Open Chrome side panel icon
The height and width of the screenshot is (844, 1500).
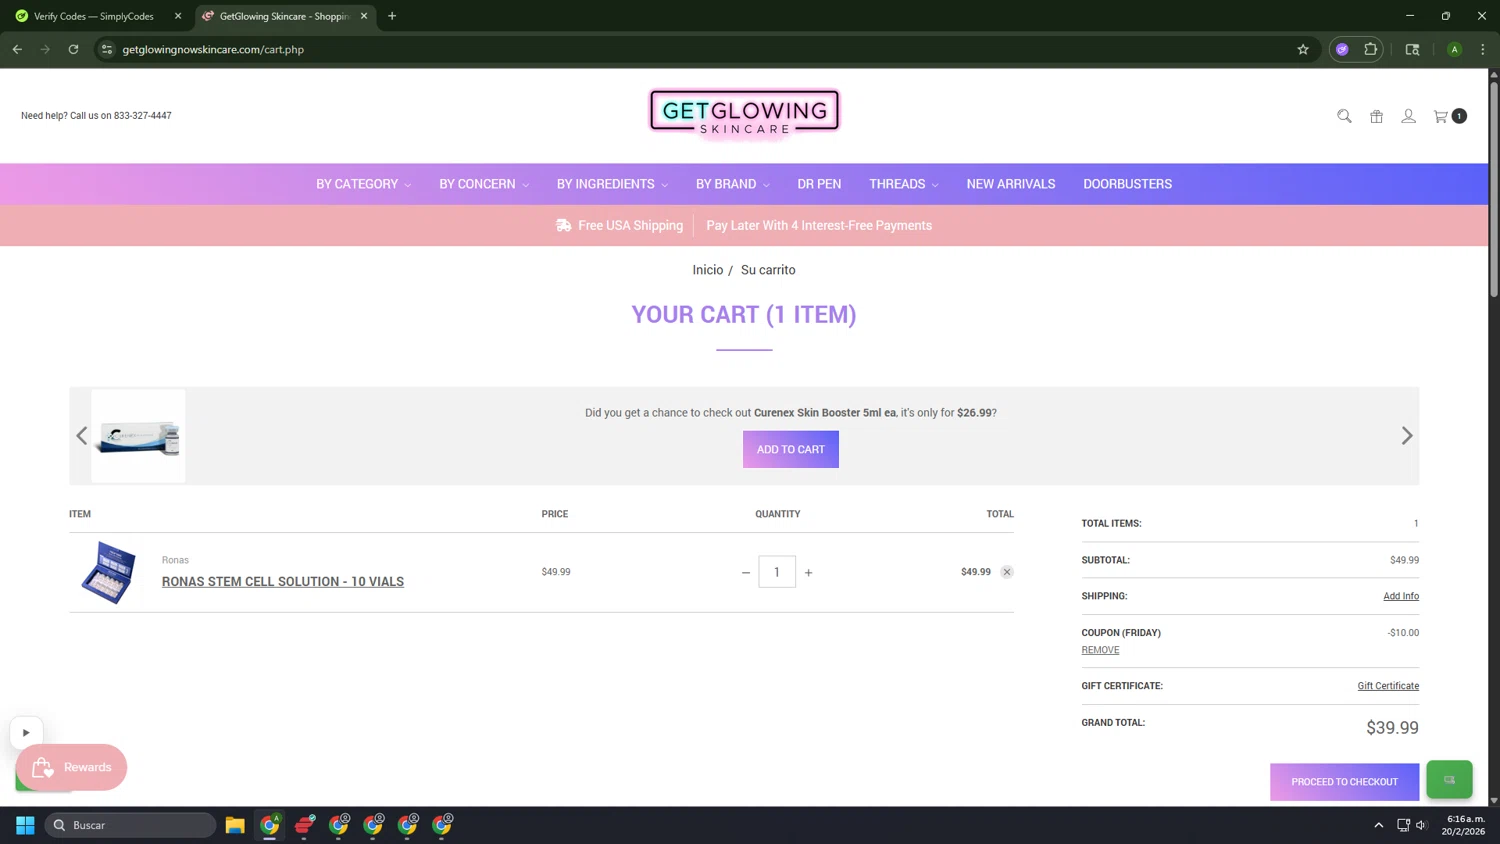click(x=1412, y=49)
